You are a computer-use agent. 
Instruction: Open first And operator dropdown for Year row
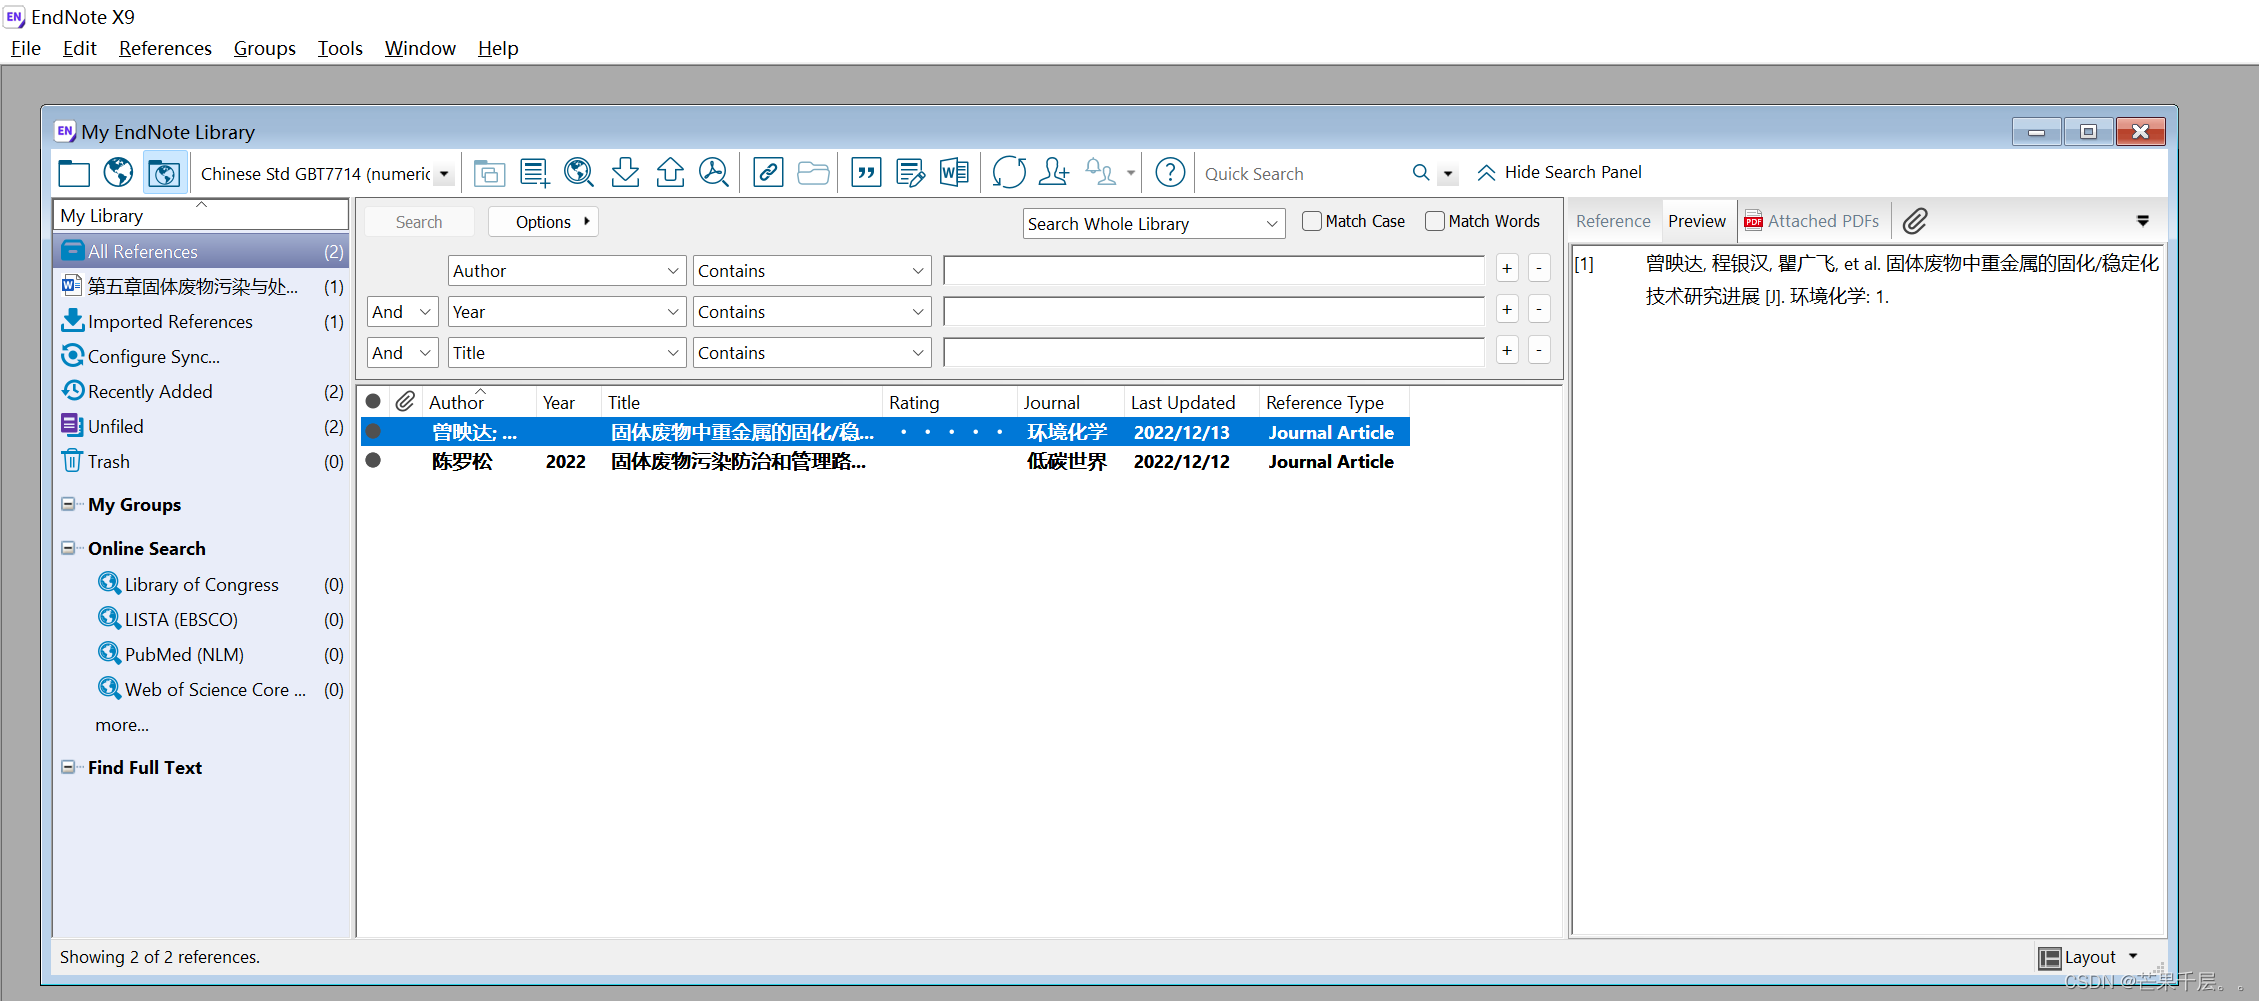[402, 312]
